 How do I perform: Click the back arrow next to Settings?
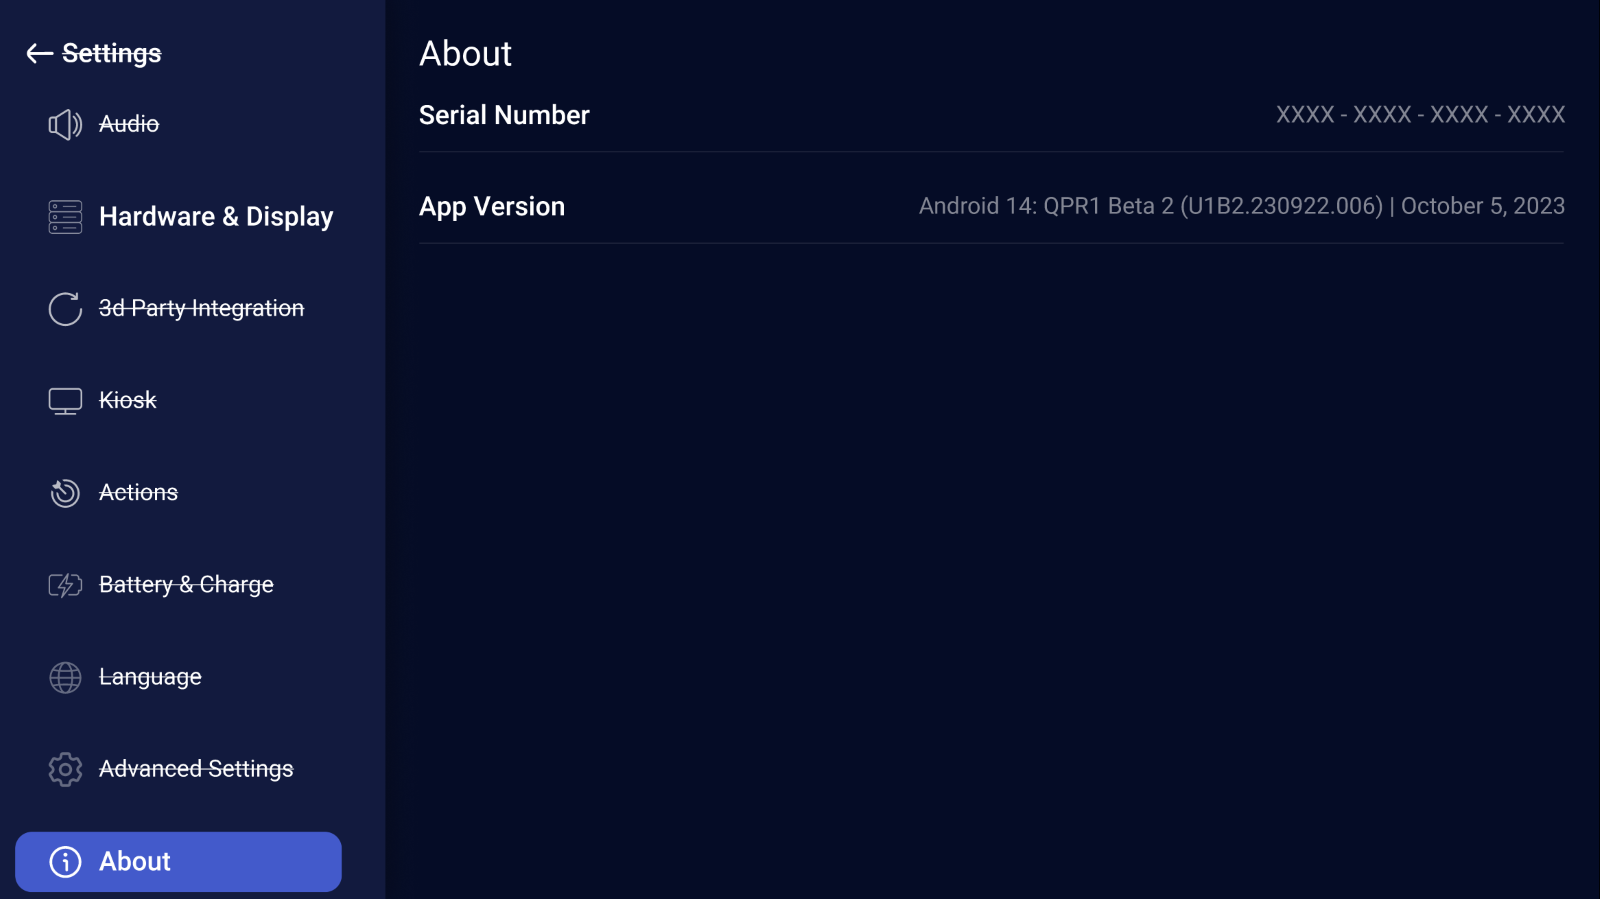tap(39, 54)
